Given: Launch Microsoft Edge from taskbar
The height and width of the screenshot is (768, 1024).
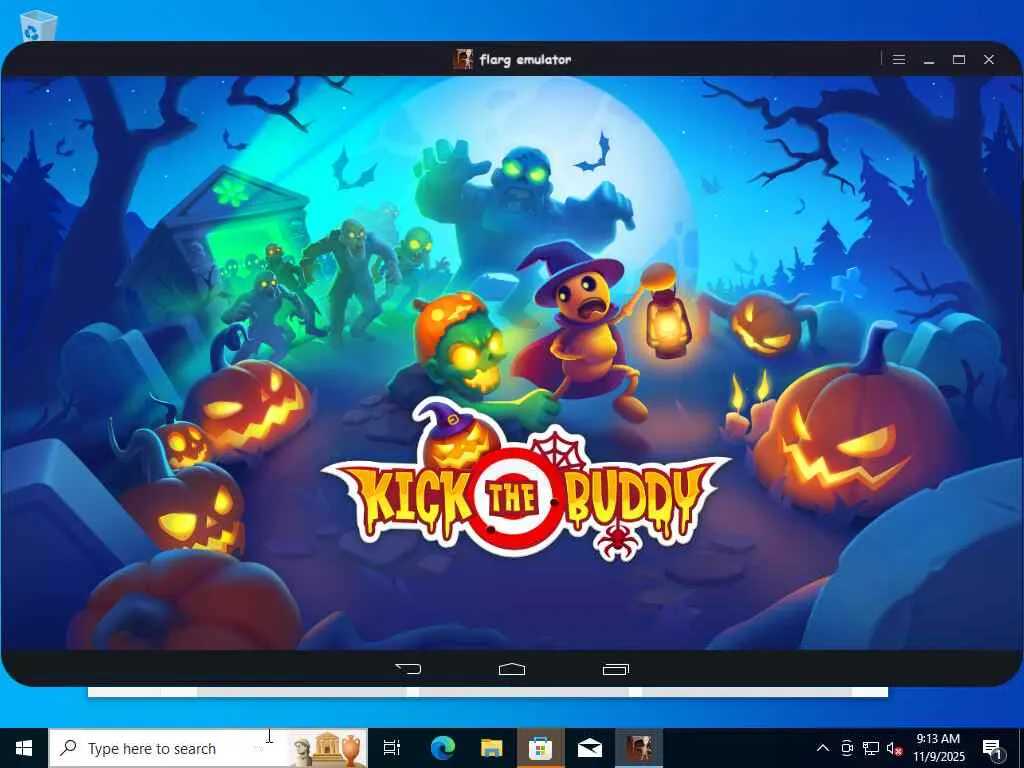Looking at the screenshot, I should [442, 748].
